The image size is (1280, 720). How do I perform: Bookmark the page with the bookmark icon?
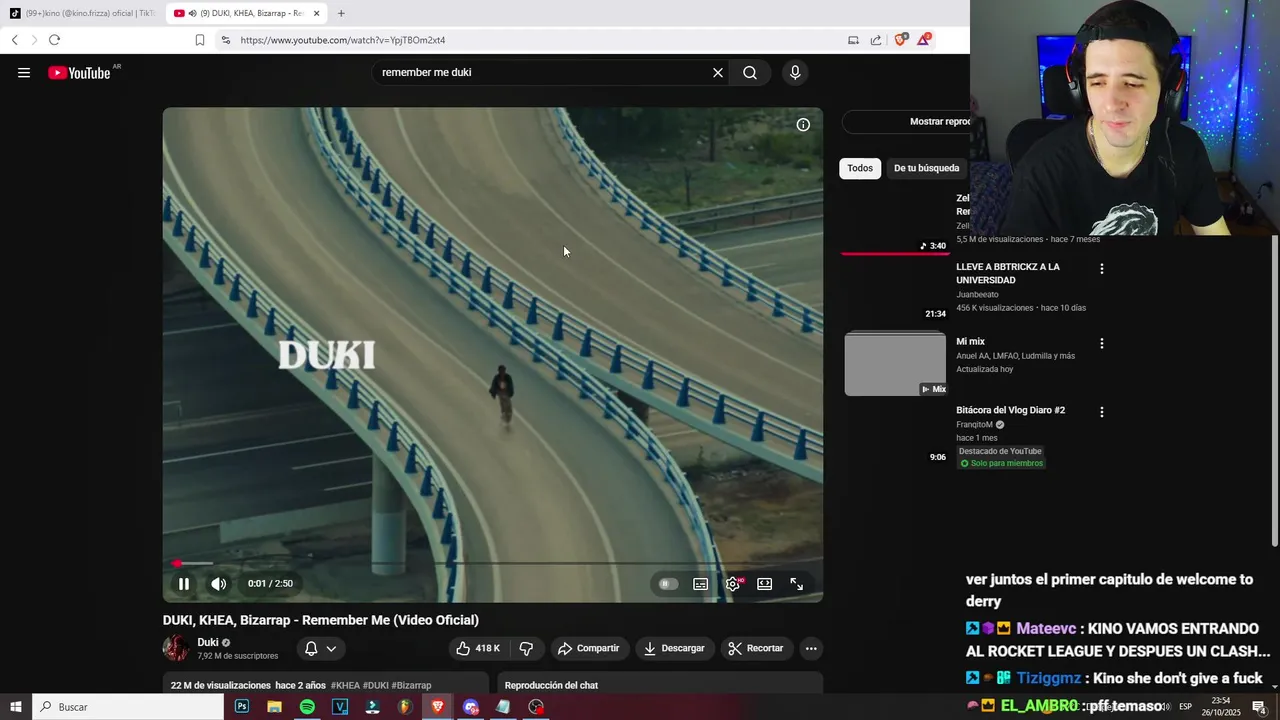tap(200, 40)
